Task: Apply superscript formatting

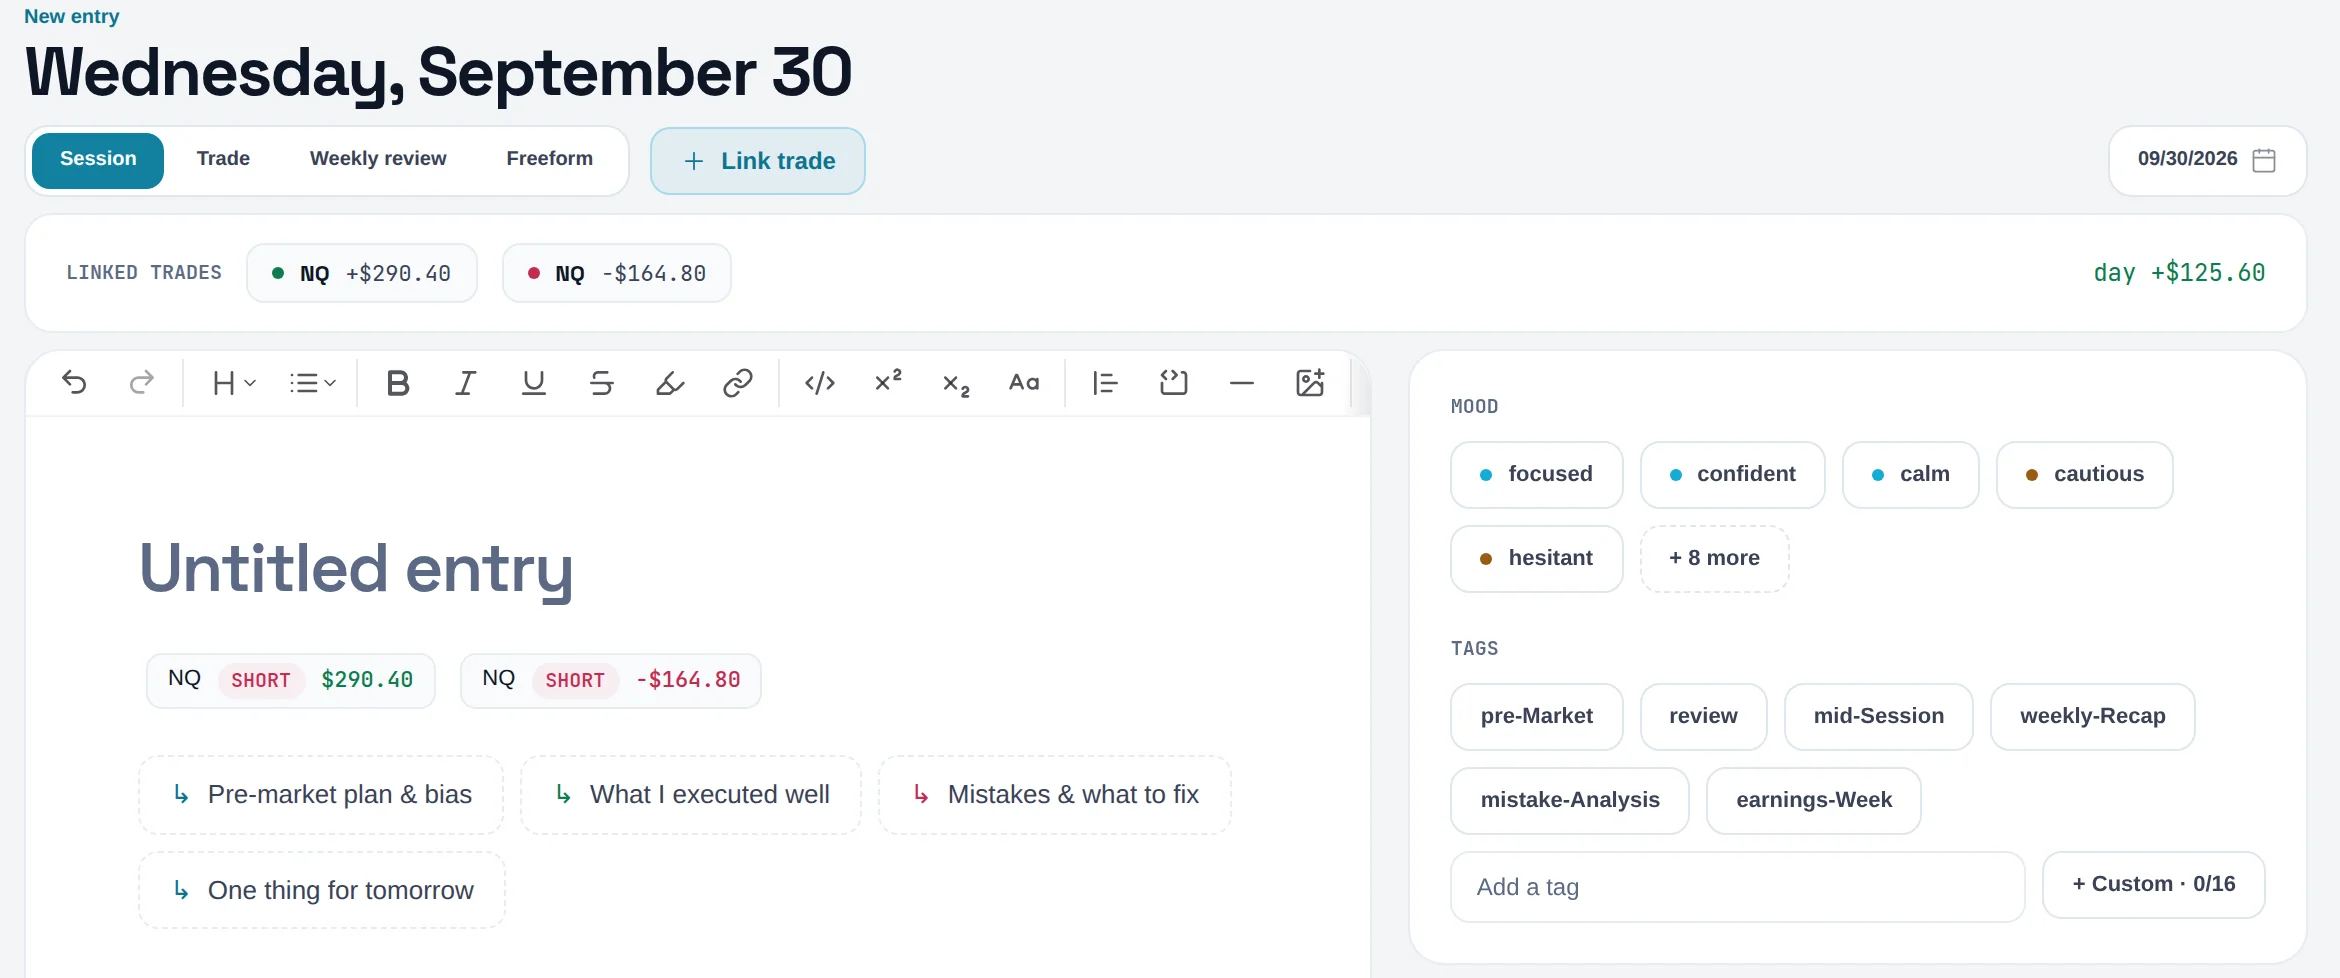Action: click(888, 383)
